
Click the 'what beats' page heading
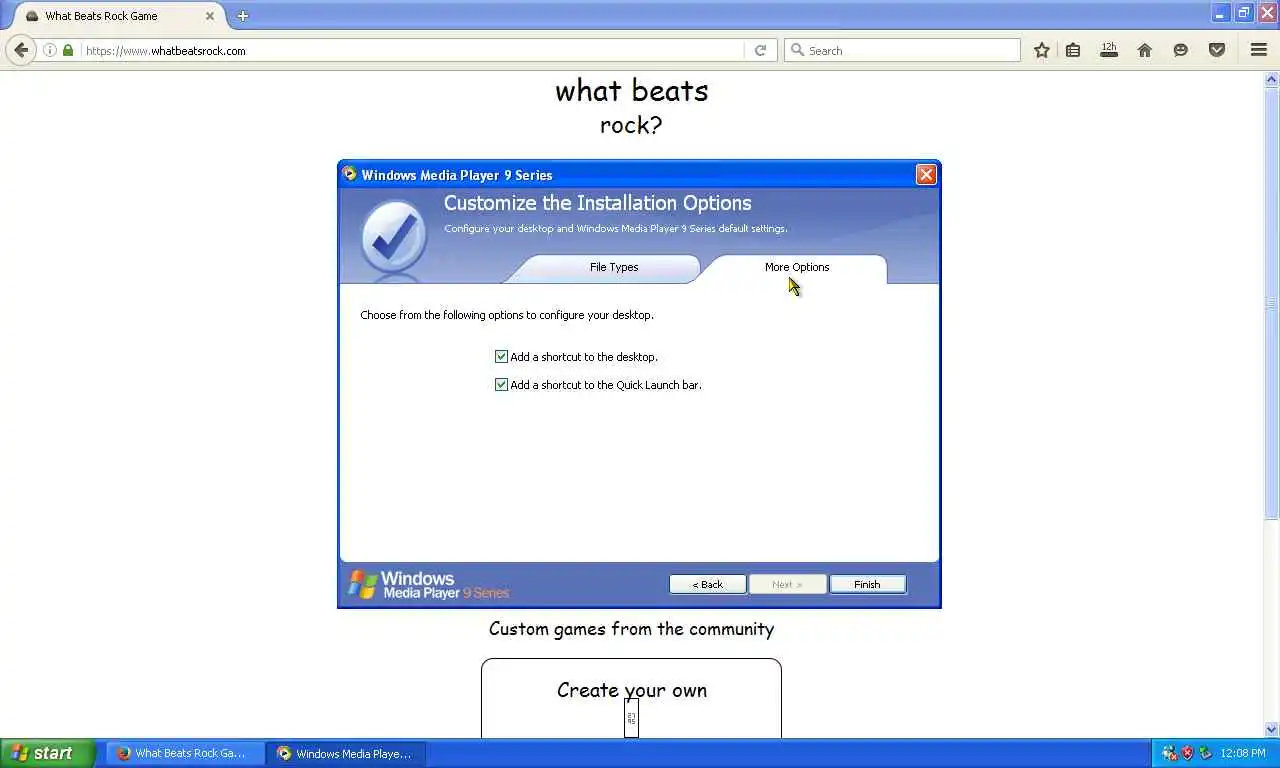click(x=631, y=90)
